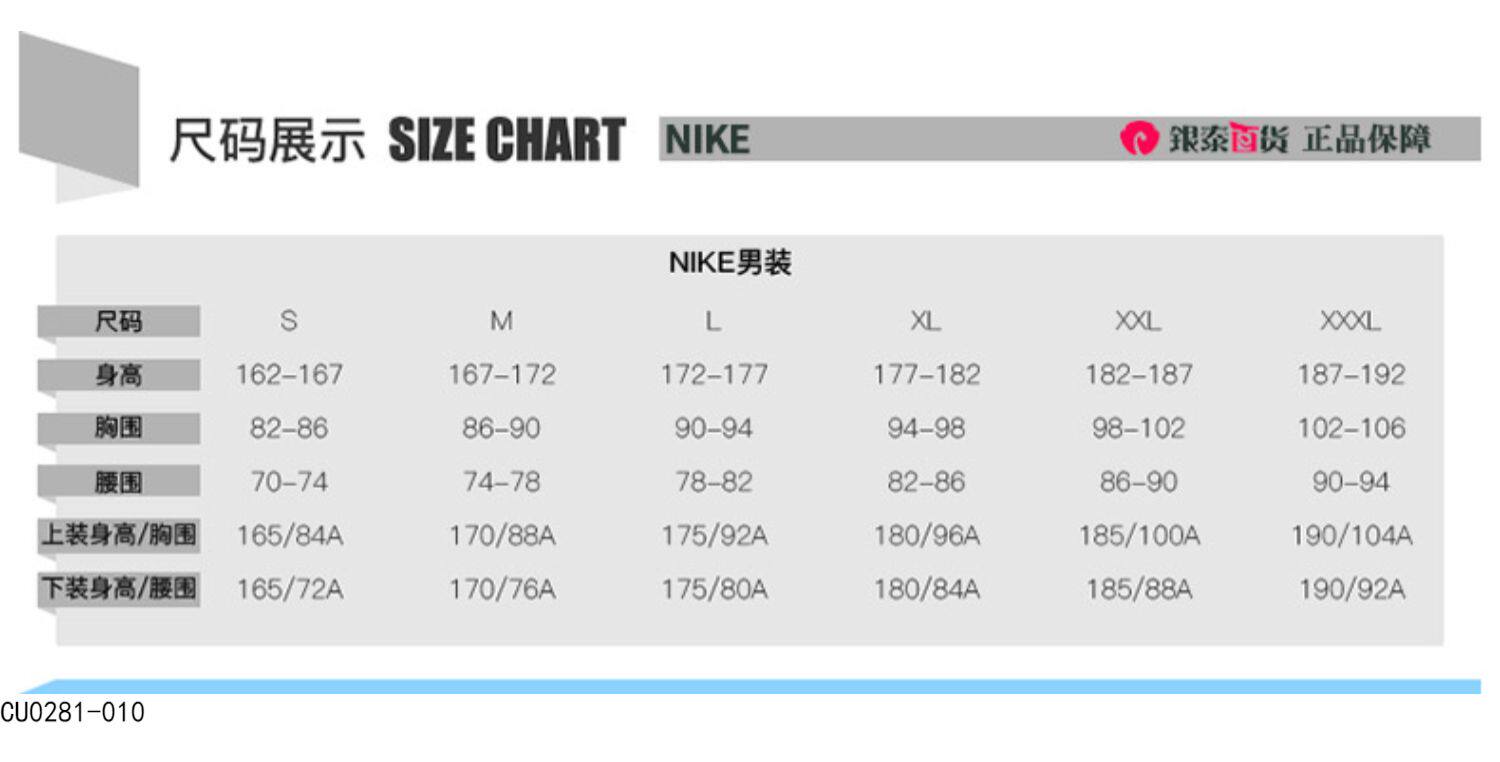Select the 尺码 row label
The image size is (1500, 762).
coord(119,322)
